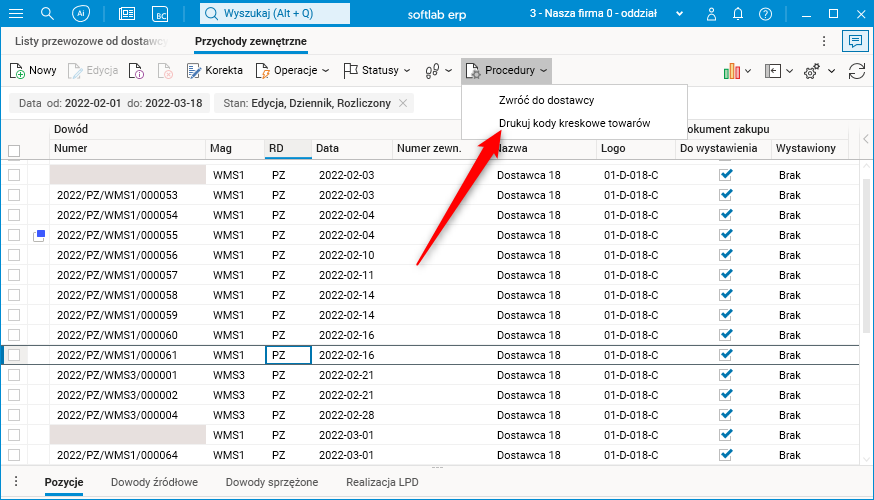Open the Realizacja LPD tab
The height and width of the screenshot is (500, 874).
coord(382,482)
